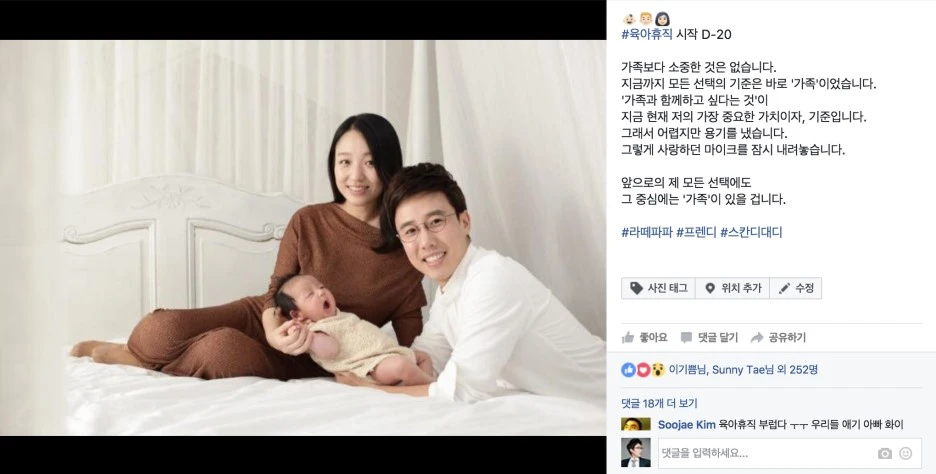Click the location pin icon
This screenshot has width=936, height=474.
click(x=710, y=288)
